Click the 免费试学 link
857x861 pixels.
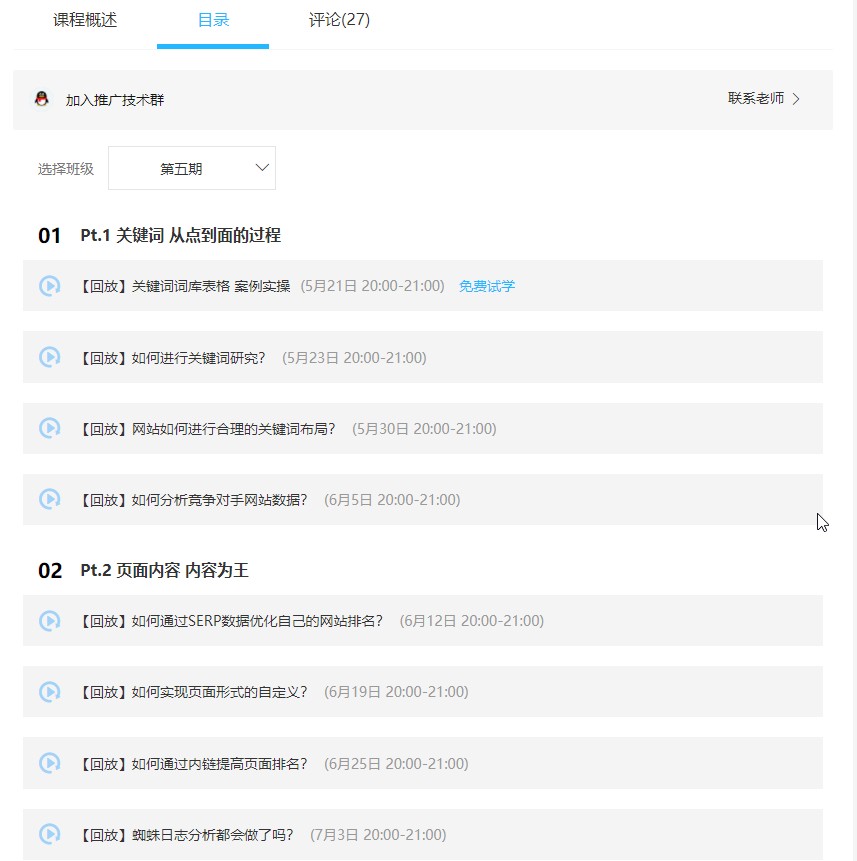(x=487, y=286)
